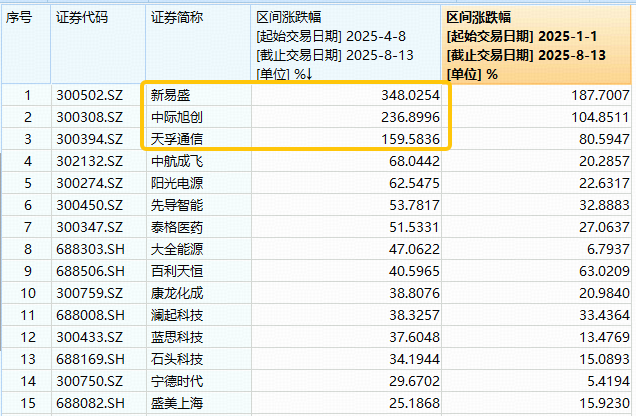The image size is (636, 416).
Task: Select stock code 300274.SZ
Action: coord(89,183)
